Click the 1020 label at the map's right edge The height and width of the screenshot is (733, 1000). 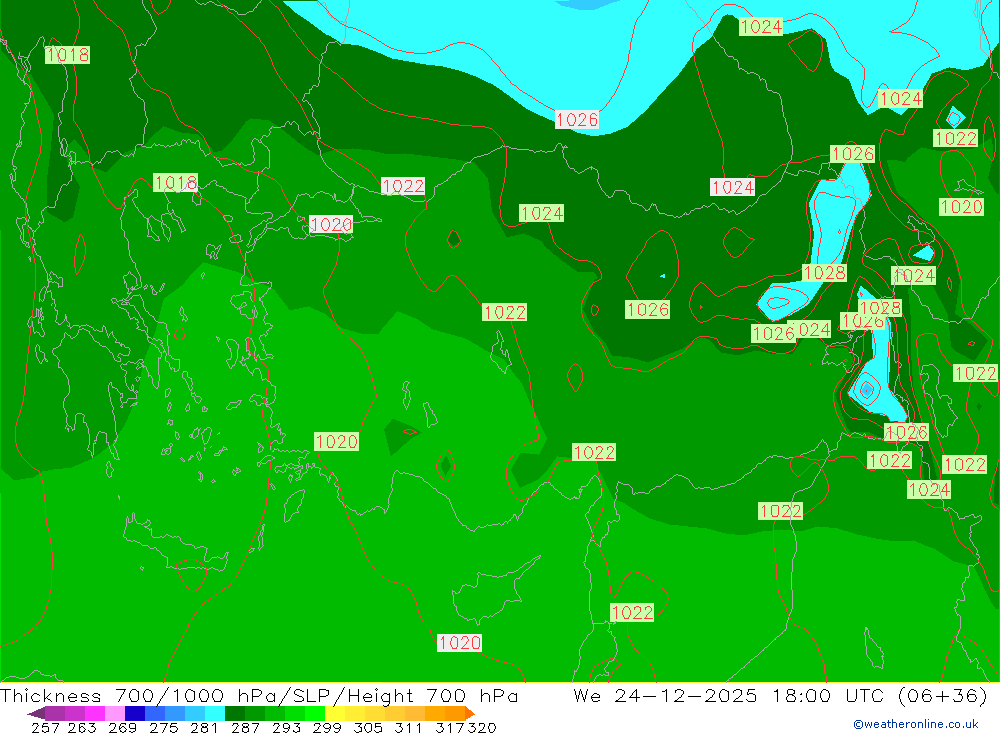(x=961, y=207)
